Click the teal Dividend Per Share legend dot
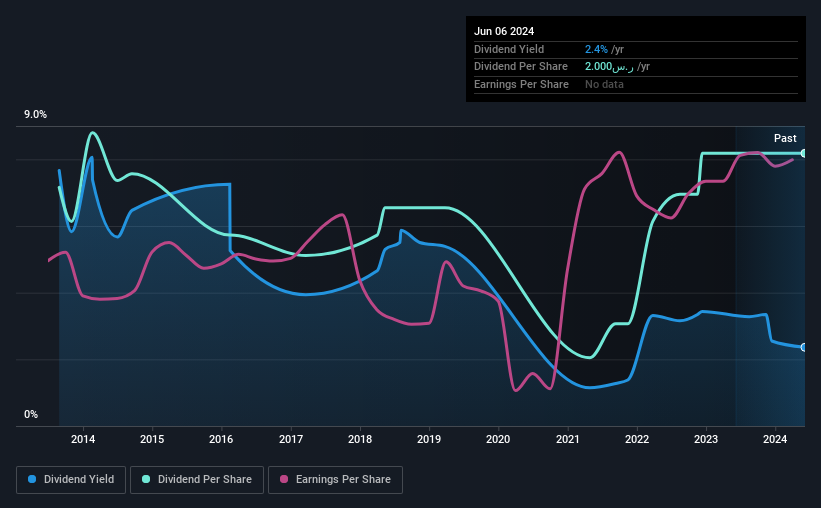The image size is (821, 508). (x=146, y=479)
